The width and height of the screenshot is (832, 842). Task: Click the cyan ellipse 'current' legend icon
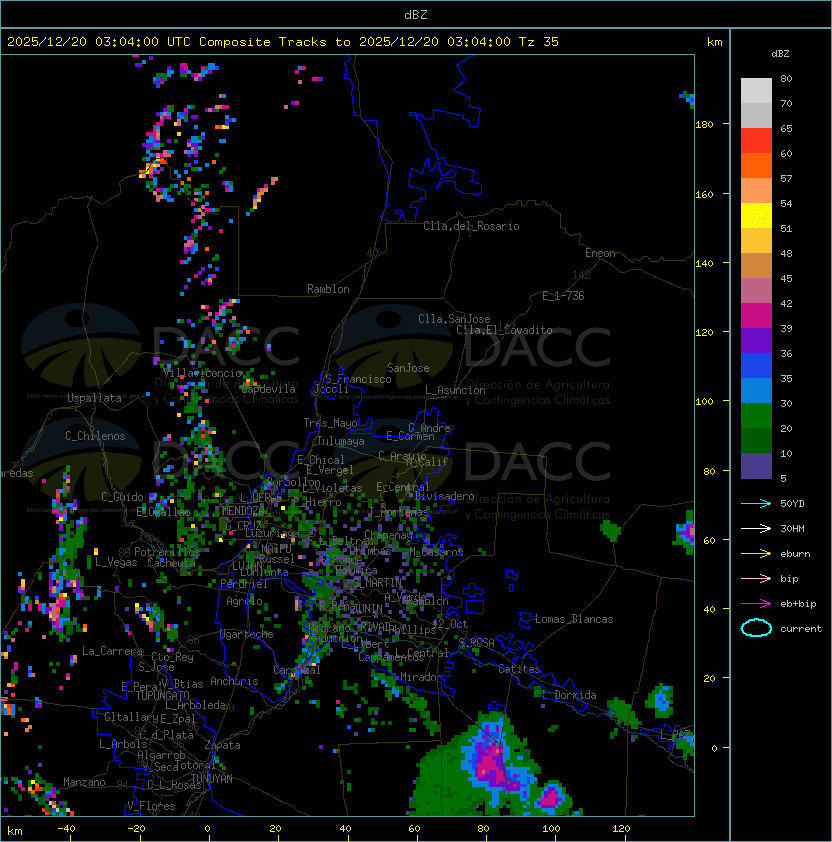[756, 628]
